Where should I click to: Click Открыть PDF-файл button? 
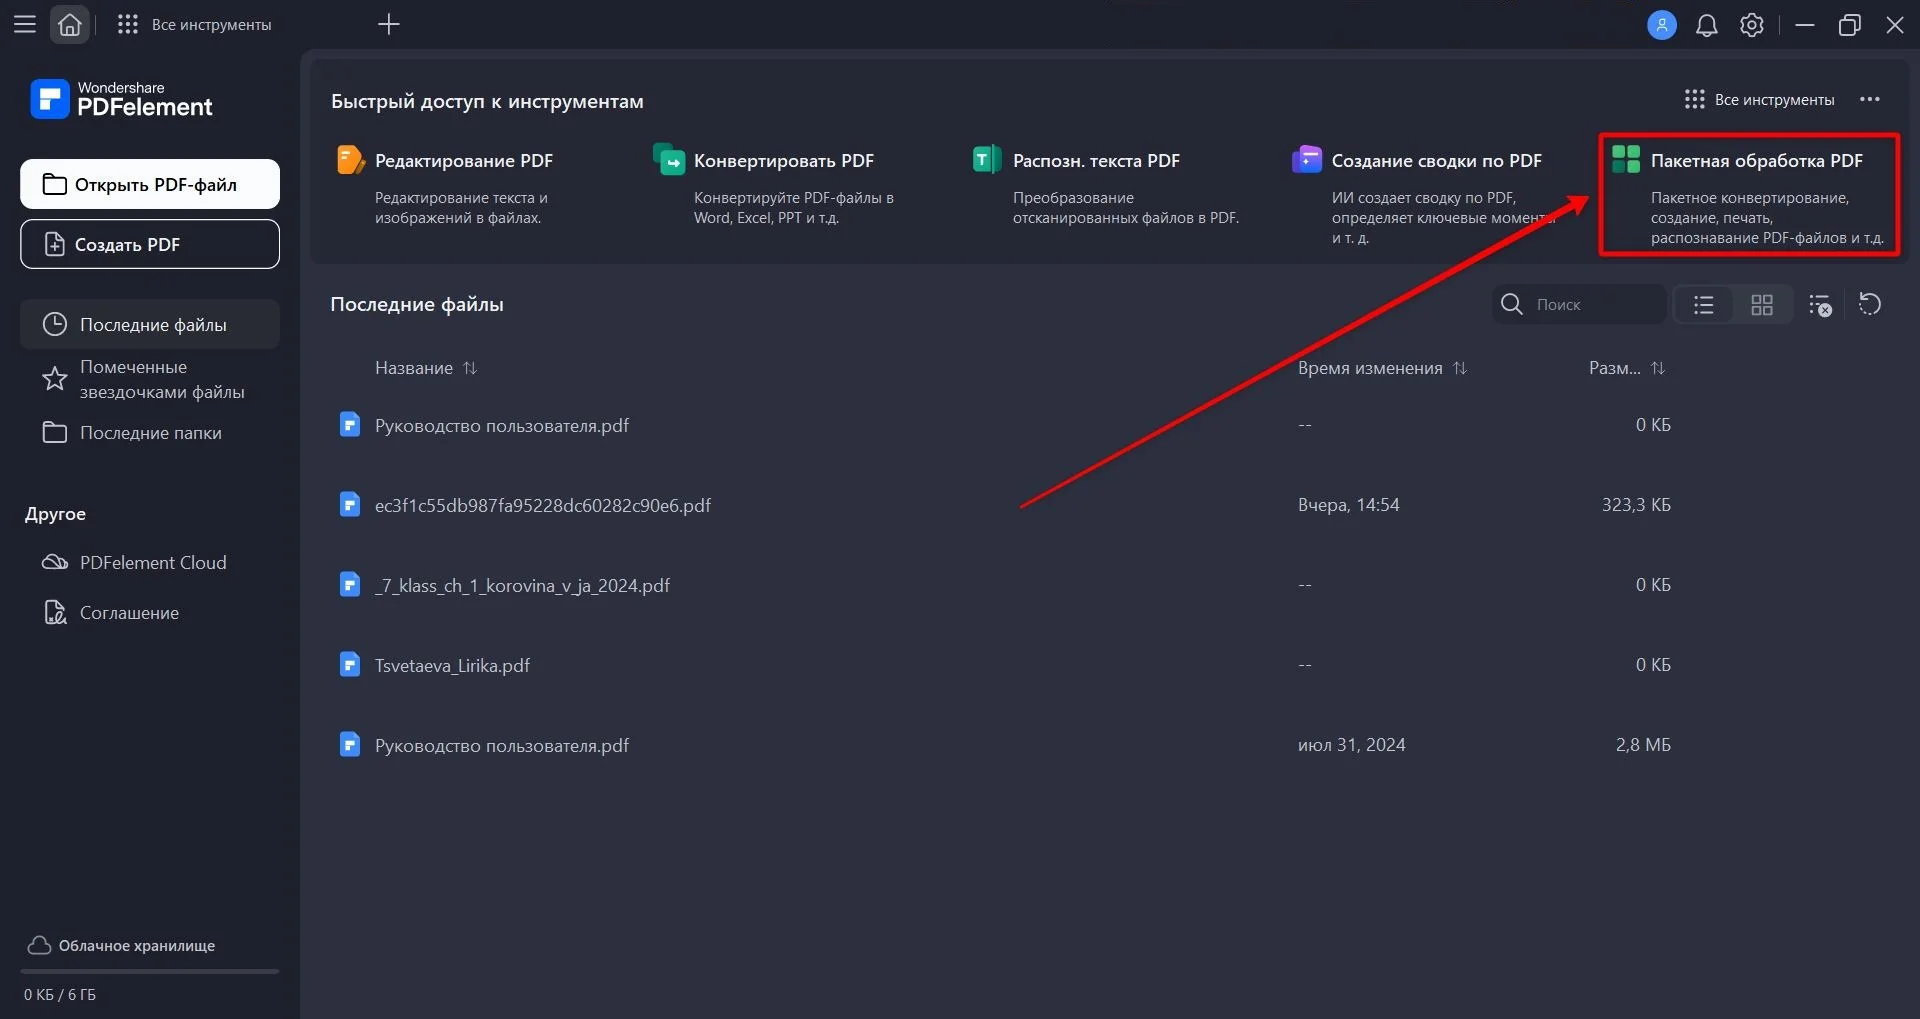(x=150, y=184)
